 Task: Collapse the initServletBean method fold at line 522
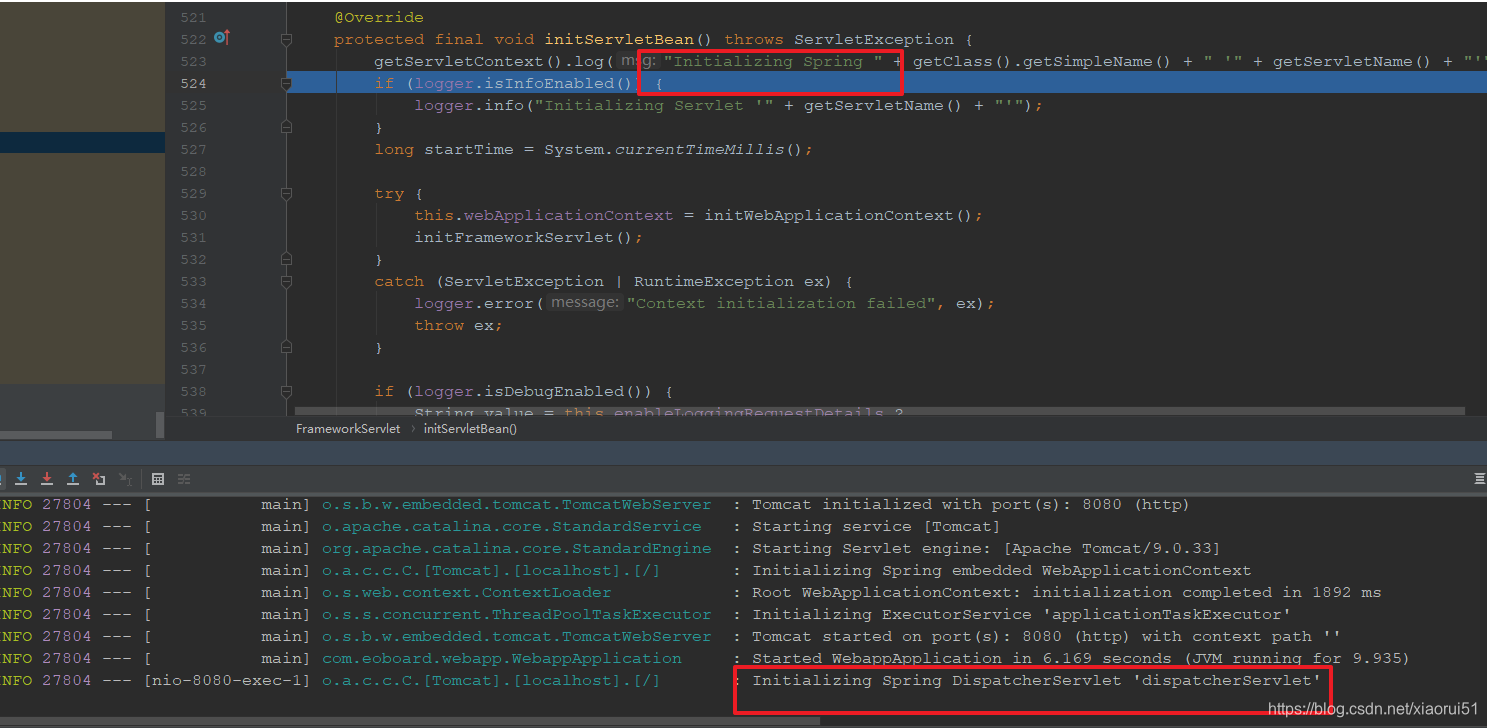287,39
